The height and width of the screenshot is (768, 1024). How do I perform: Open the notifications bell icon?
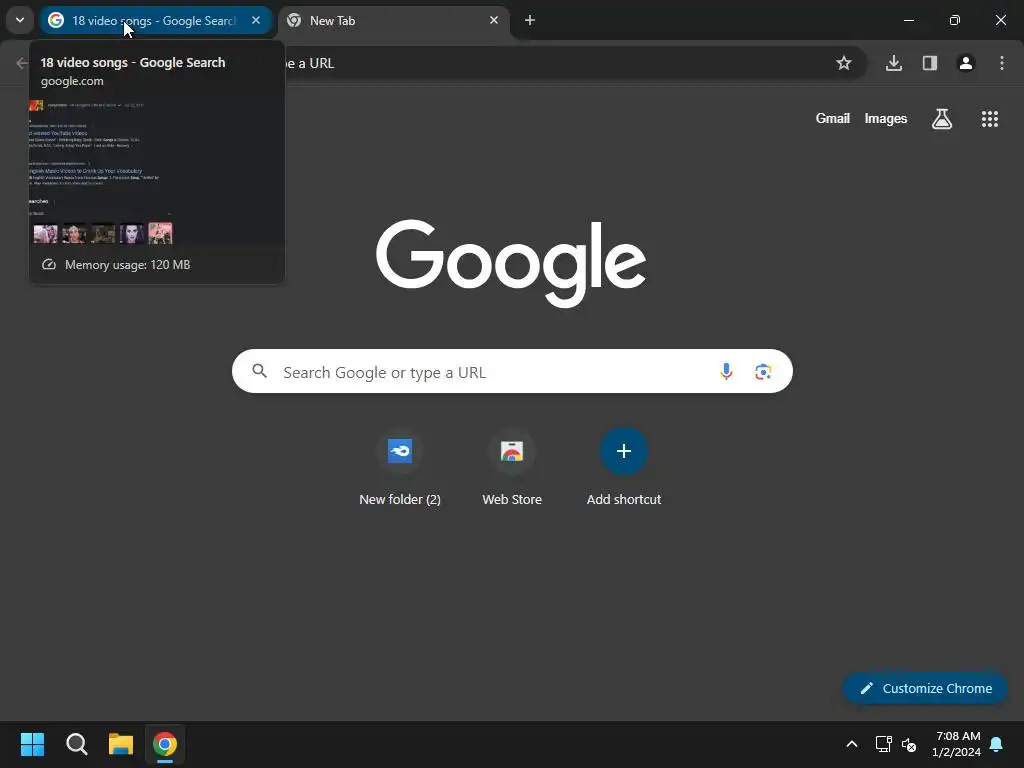[997, 744]
